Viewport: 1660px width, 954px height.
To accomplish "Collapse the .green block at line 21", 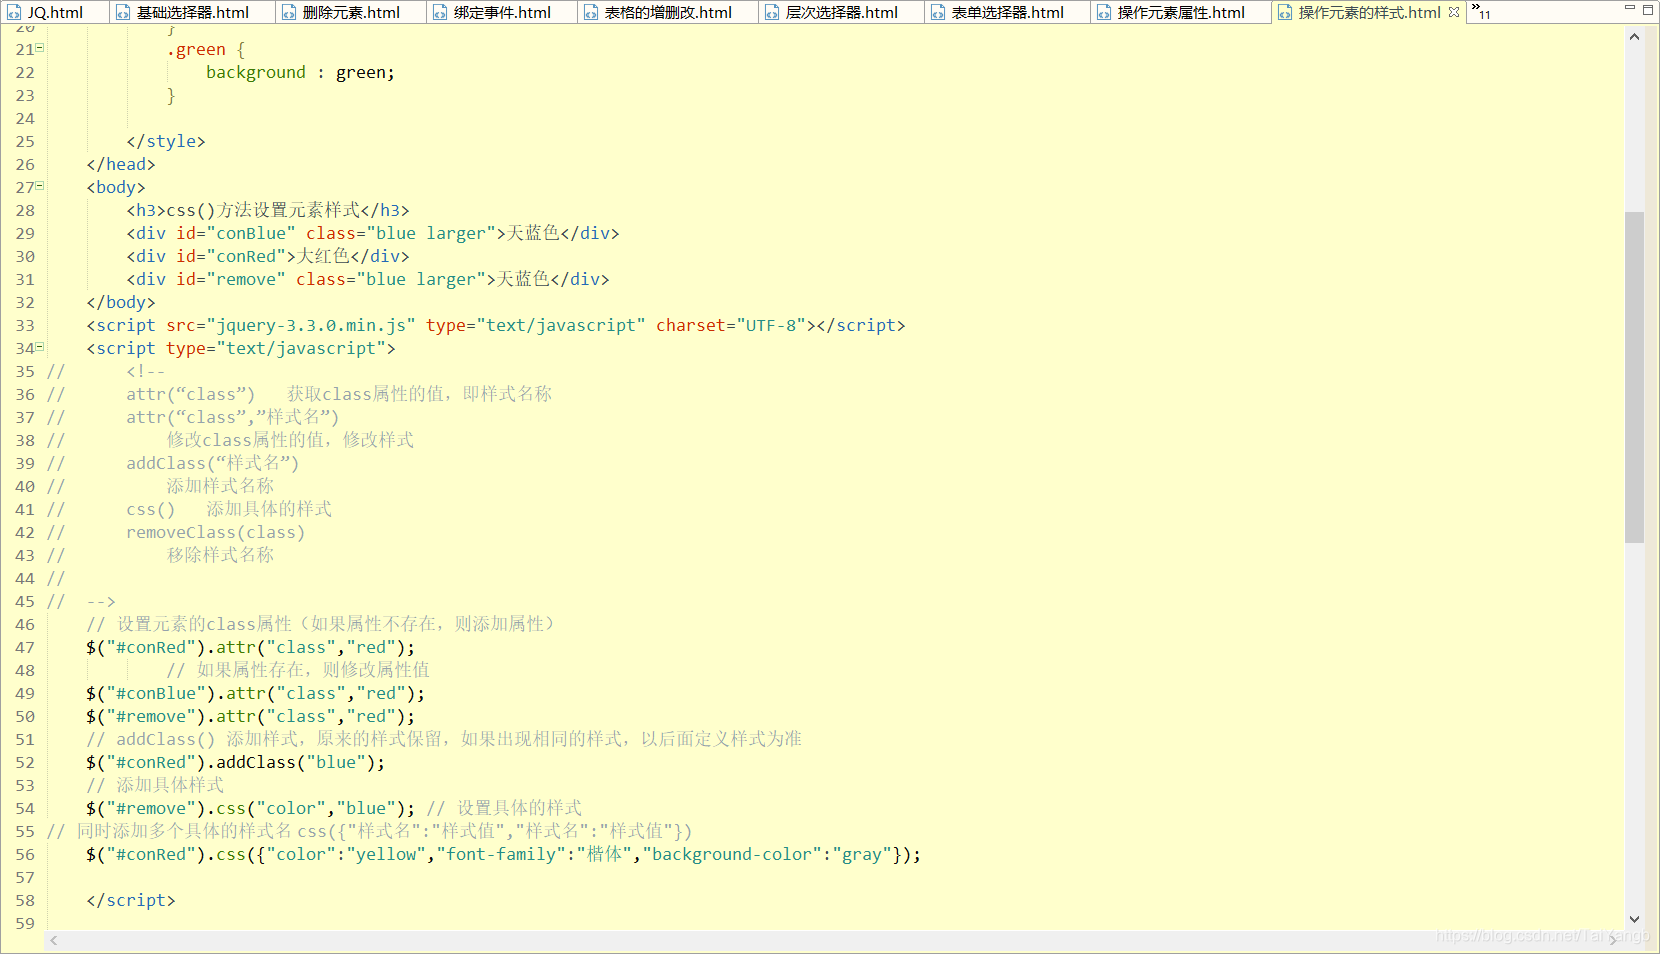I will pos(40,47).
